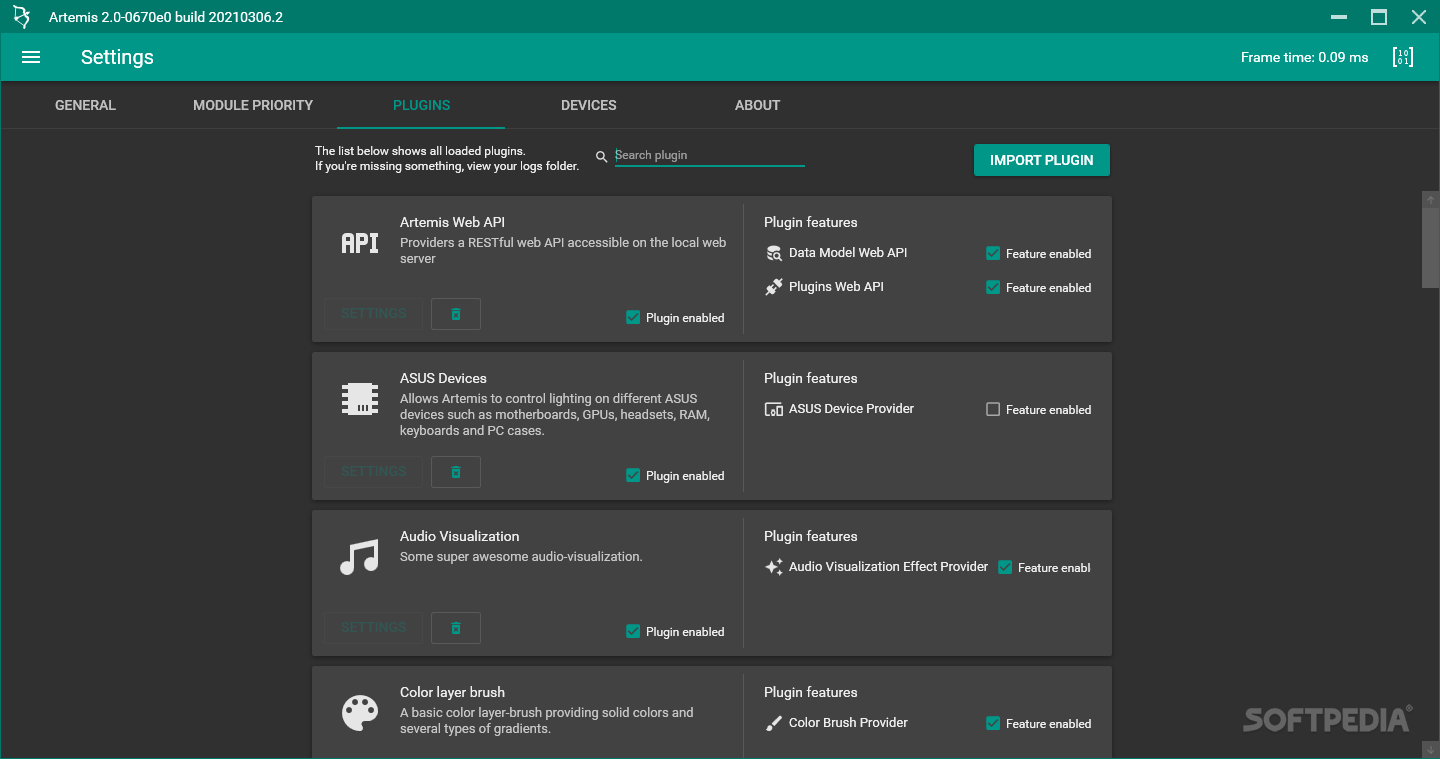Click the Color layer brush palette icon
Screen dimensions: 1440x759
tap(360, 713)
